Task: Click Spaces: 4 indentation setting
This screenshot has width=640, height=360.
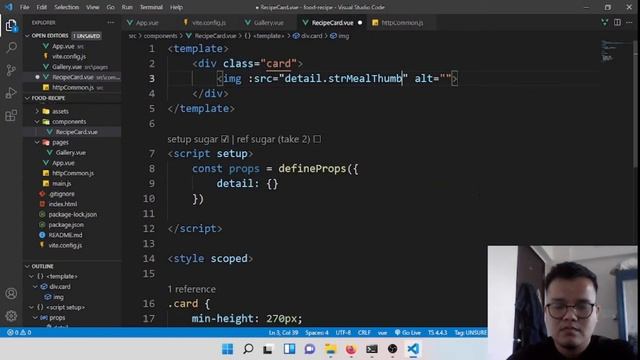Action: (x=317, y=333)
